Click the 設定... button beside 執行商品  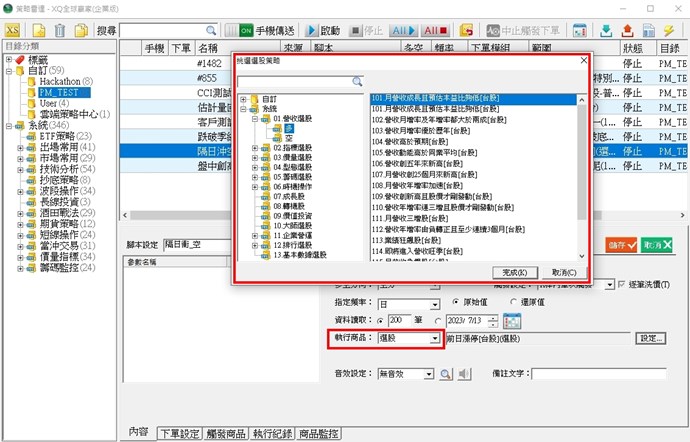point(650,339)
